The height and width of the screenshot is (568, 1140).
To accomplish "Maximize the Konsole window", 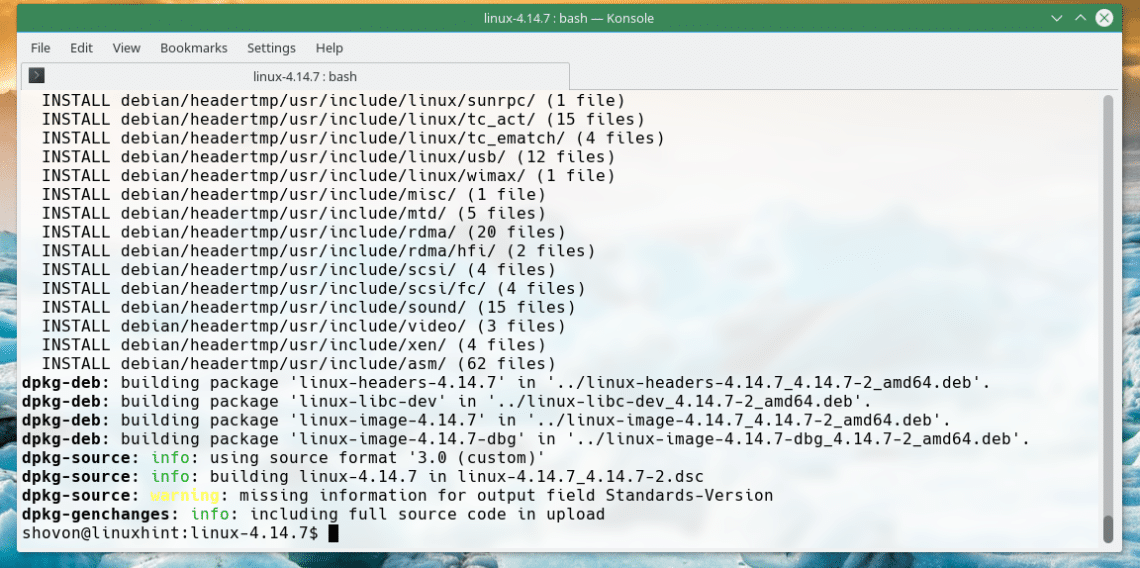I will [x=1080, y=18].
